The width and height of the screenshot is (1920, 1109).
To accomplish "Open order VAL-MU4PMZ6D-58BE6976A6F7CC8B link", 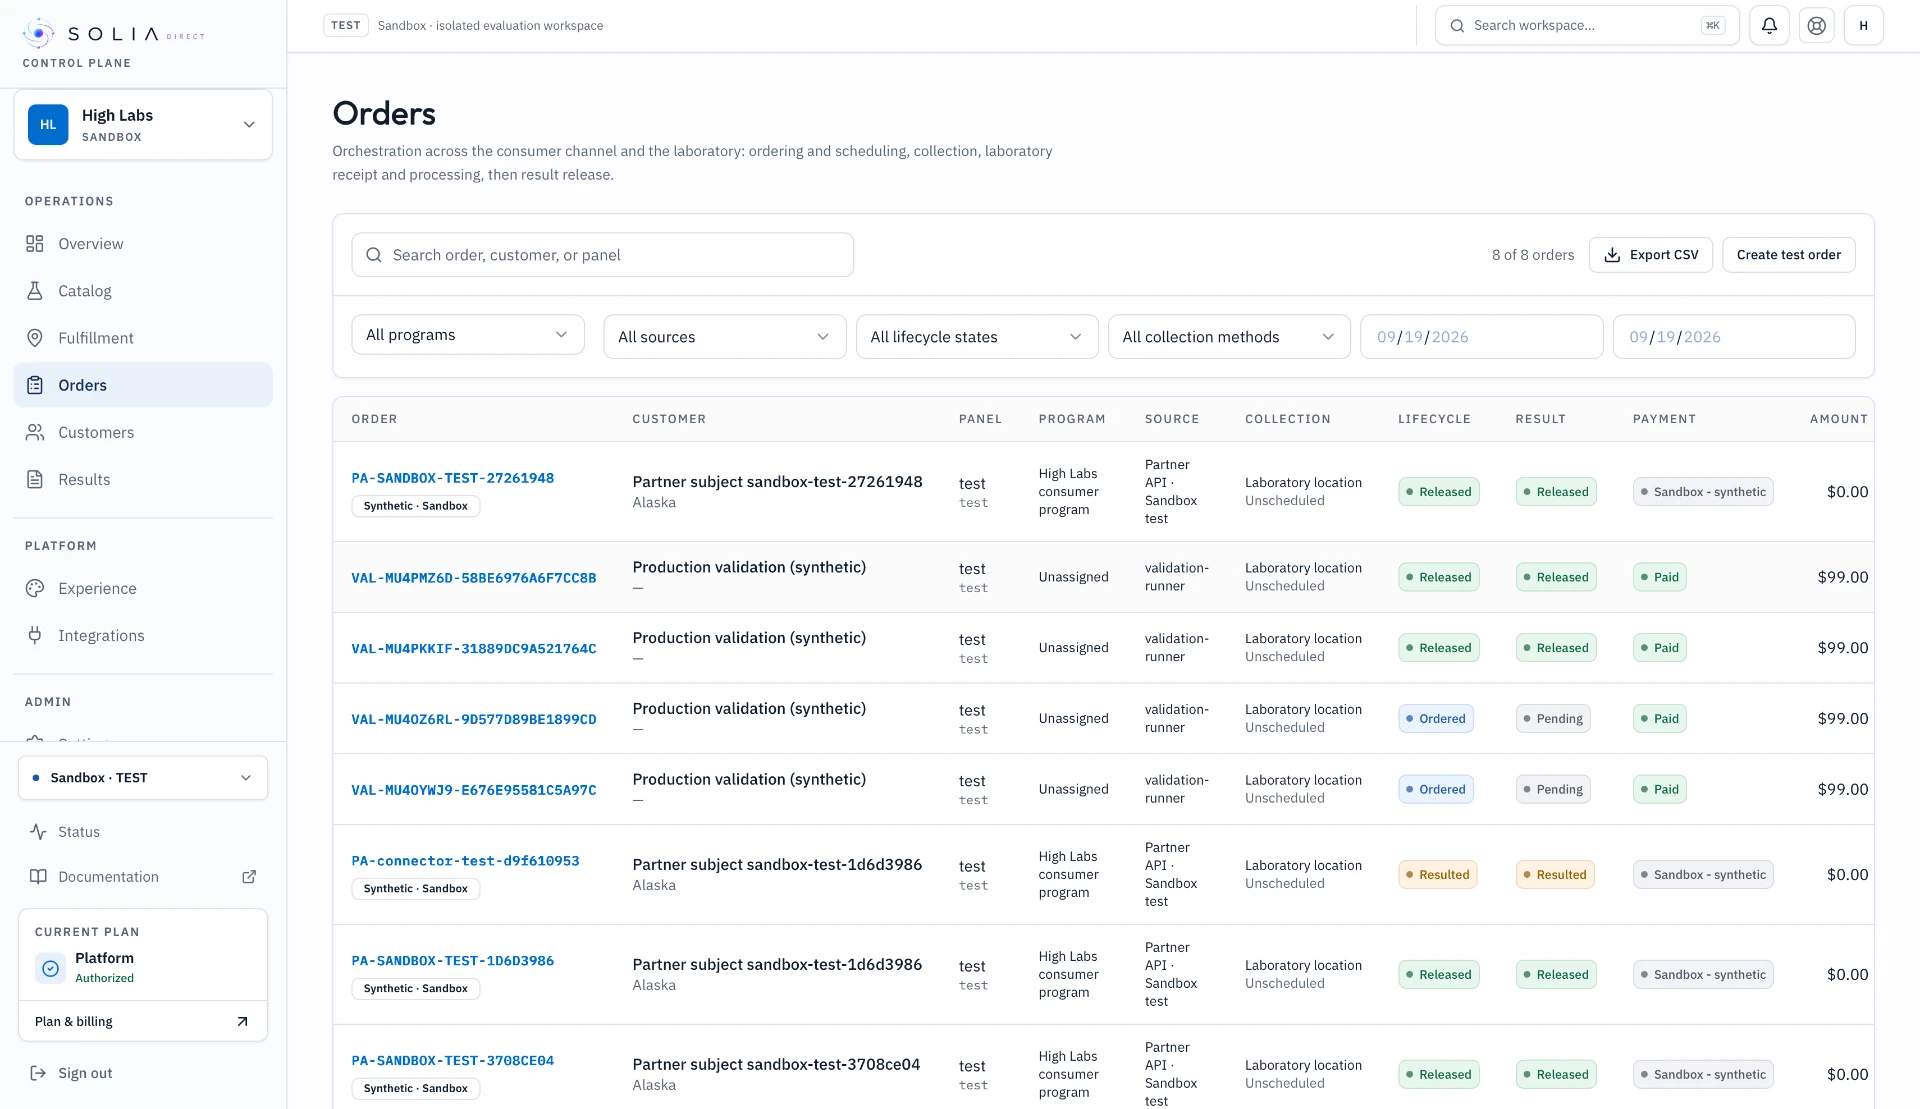I will point(473,578).
